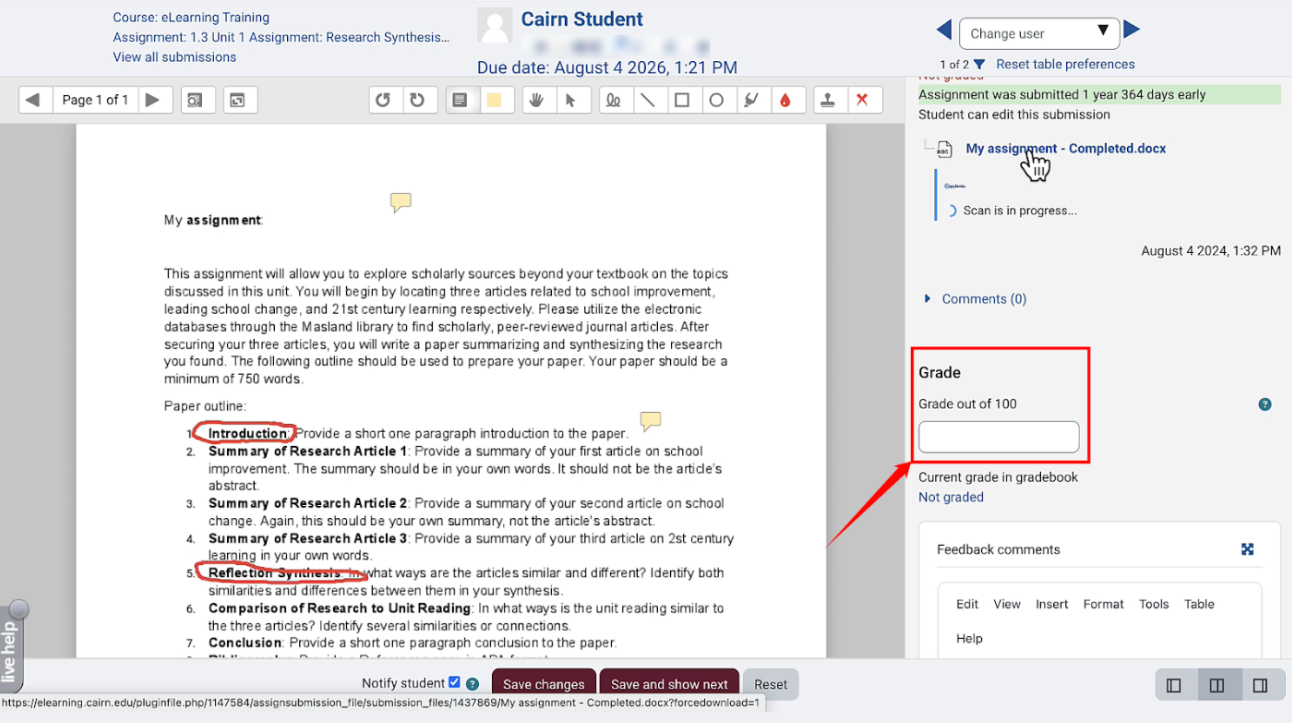This screenshot has width=1292, height=723.
Task: Open the 1.3 Unit 1 Assignment link
Action: click(281, 37)
